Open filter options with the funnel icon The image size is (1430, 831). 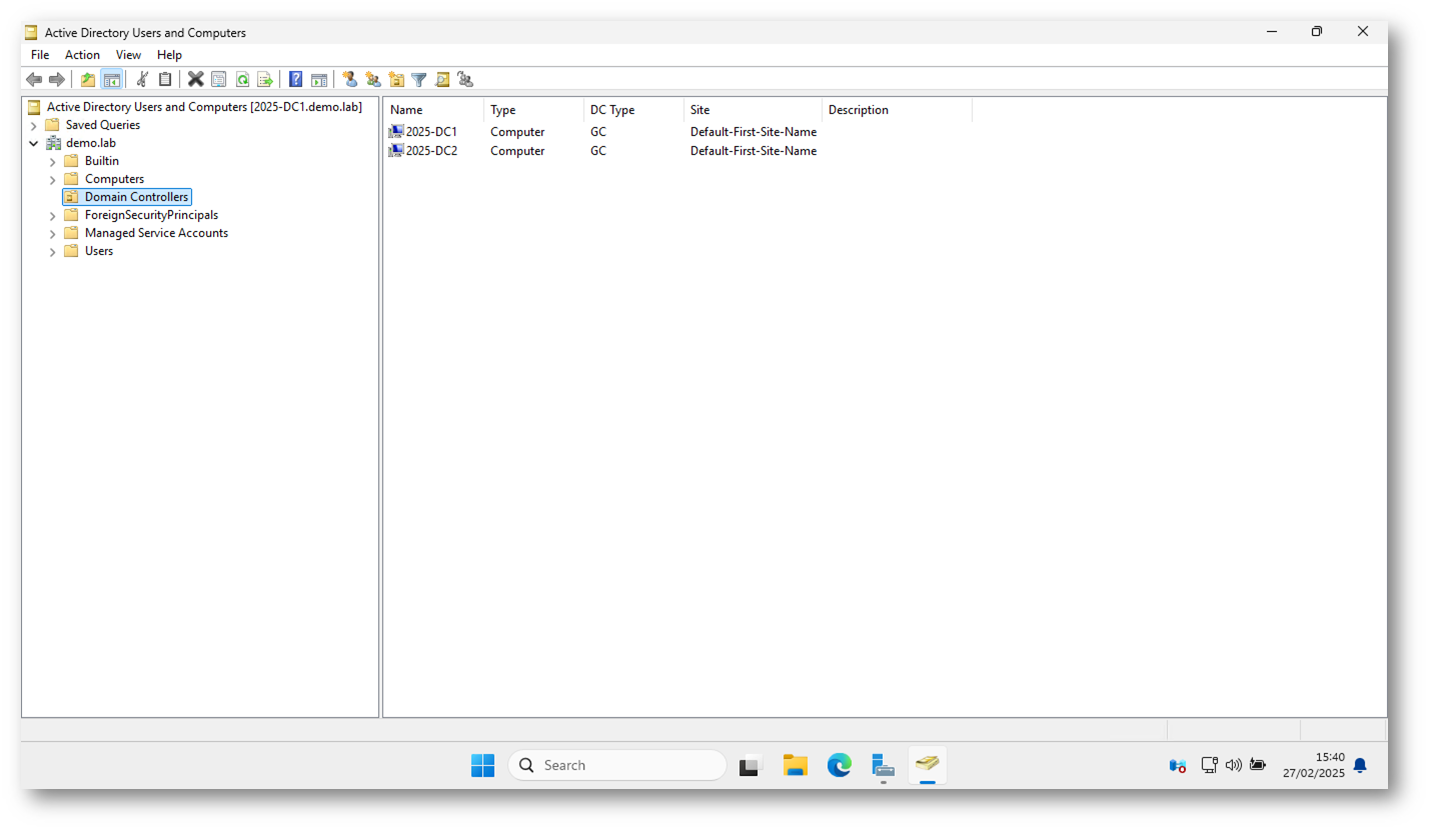pyautogui.click(x=419, y=79)
